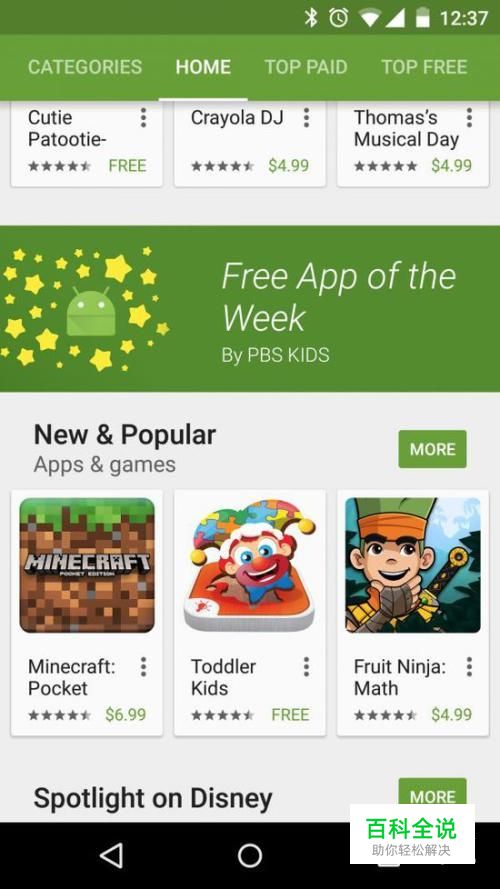Open the Minecraft Pocket Edition app icon
The height and width of the screenshot is (889, 500).
pos(87,565)
